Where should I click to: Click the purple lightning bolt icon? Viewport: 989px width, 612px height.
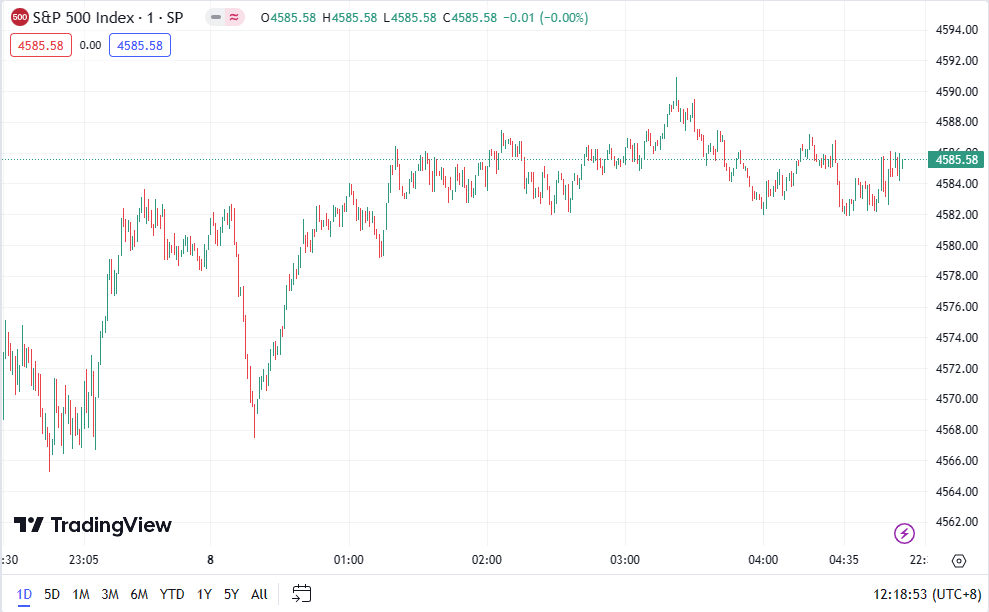tap(904, 533)
